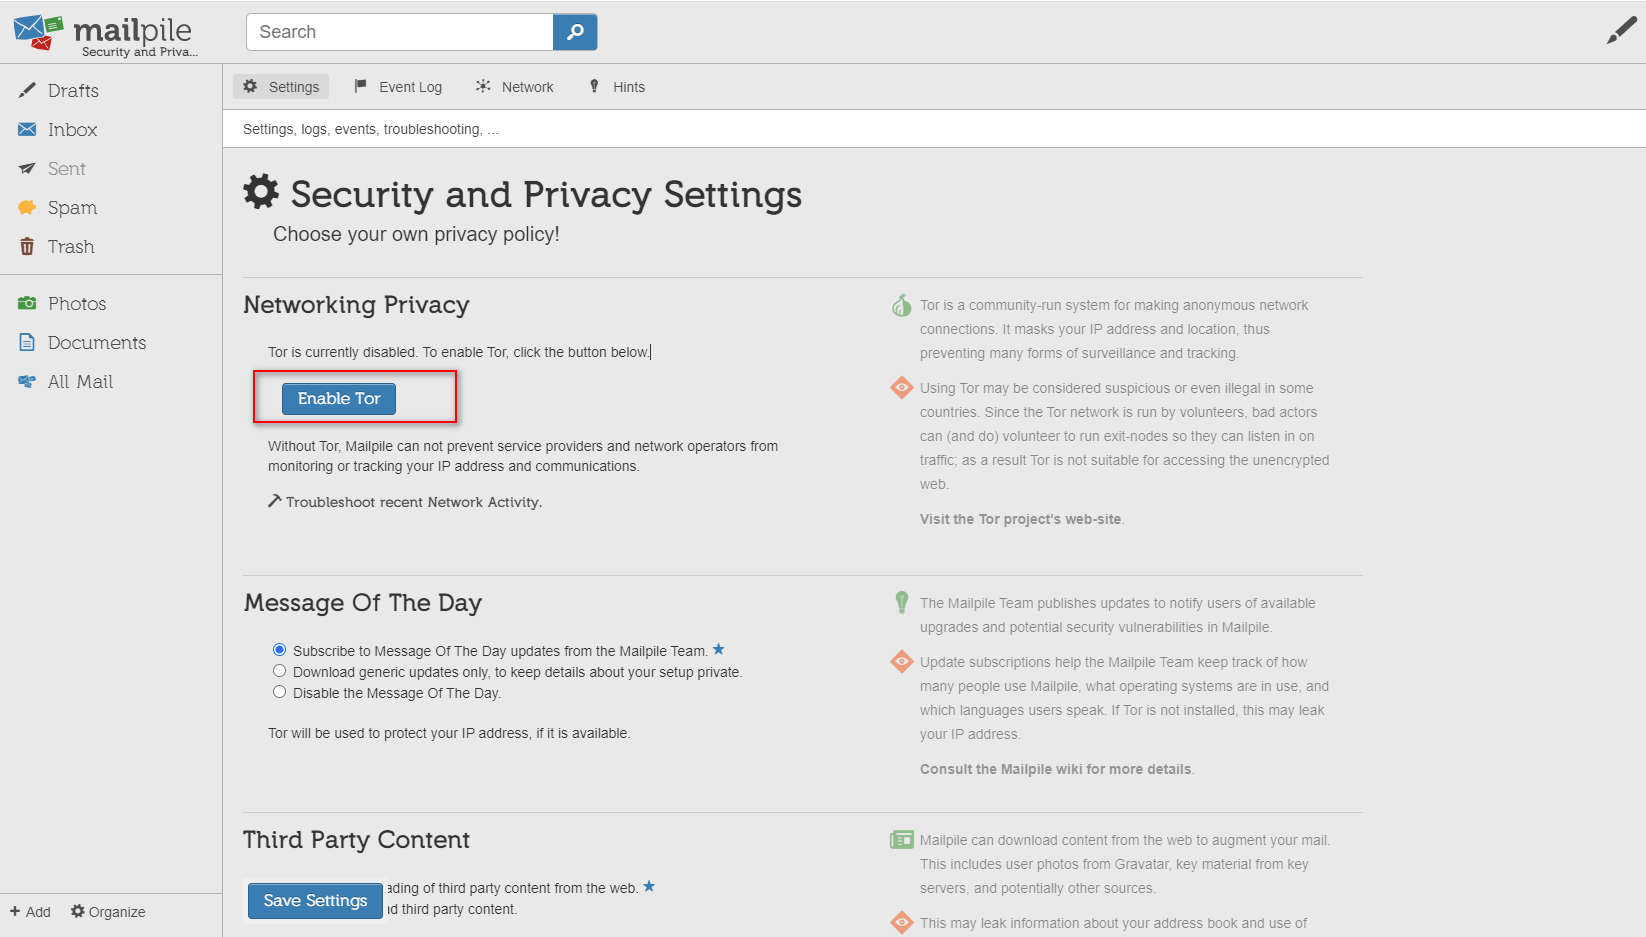Select Disable the Message Of The Day
1646x937 pixels.
click(x=280, y=692)
